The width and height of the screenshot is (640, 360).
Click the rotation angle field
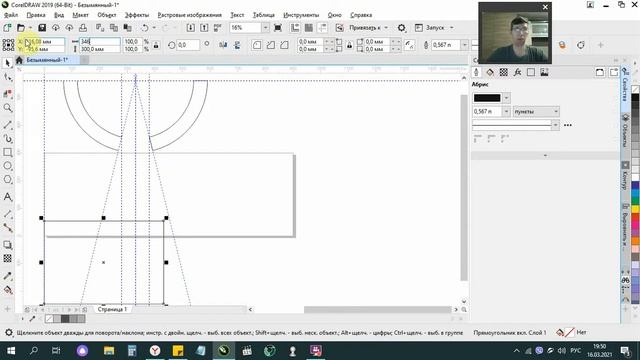pyautogui.click(x=188, y=45)
